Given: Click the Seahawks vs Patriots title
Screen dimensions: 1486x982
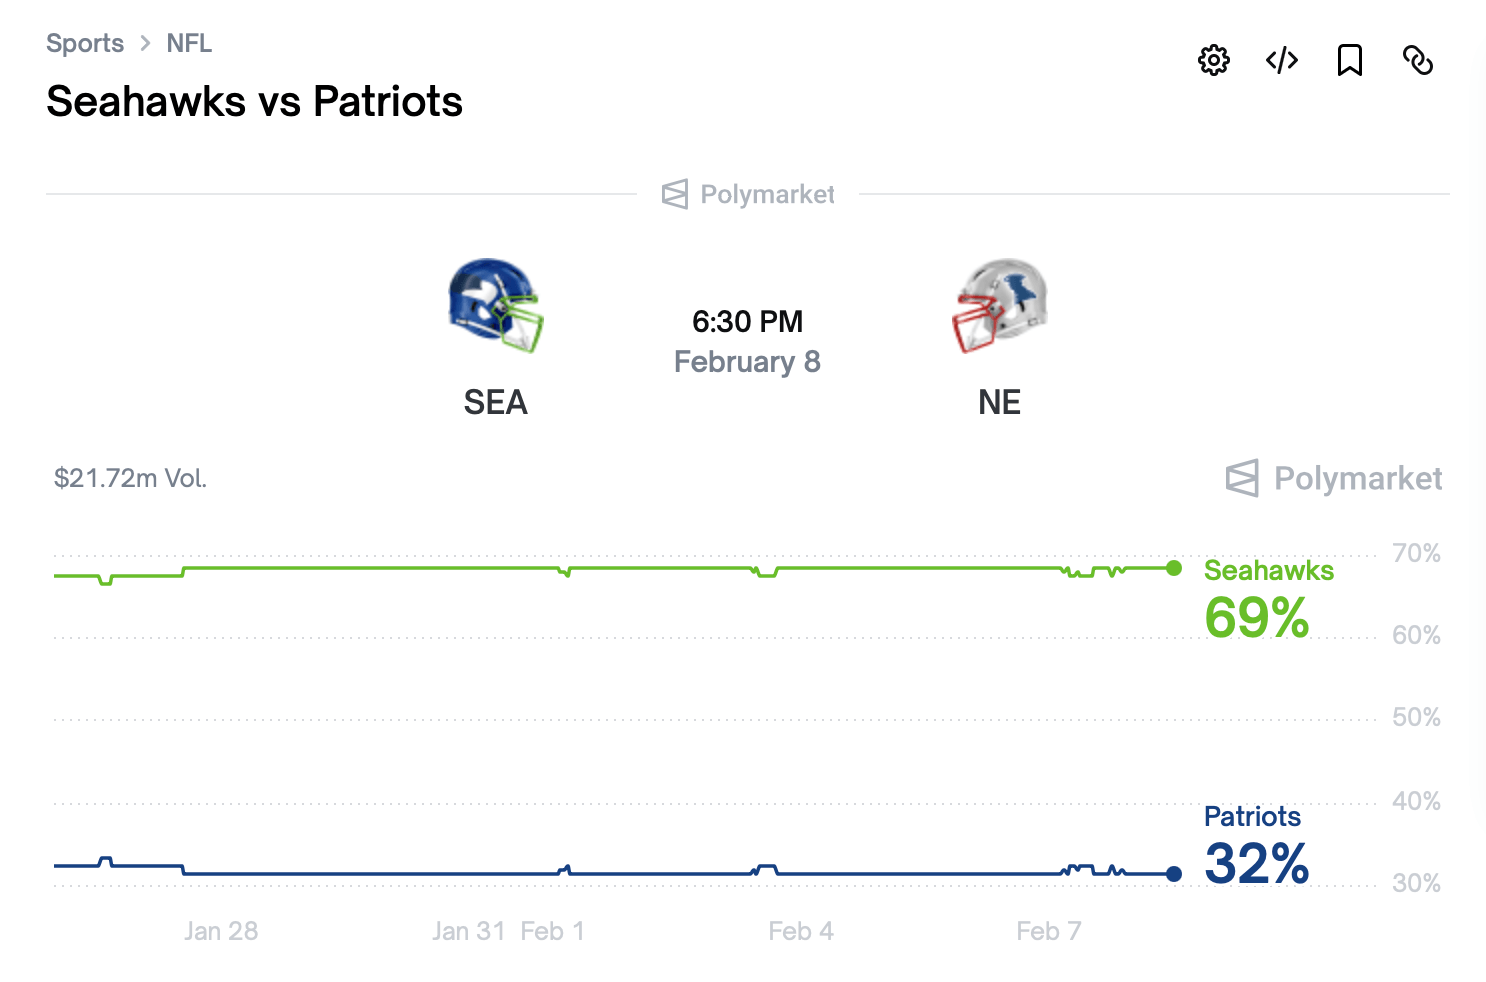Looking at the screenshot, I should [x=254, y=101].
